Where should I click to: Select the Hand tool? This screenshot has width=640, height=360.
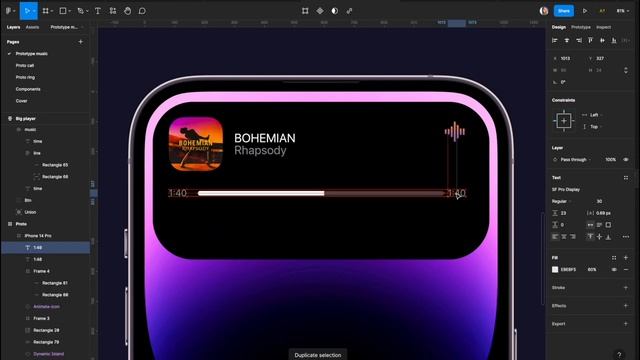click(127, 11)
